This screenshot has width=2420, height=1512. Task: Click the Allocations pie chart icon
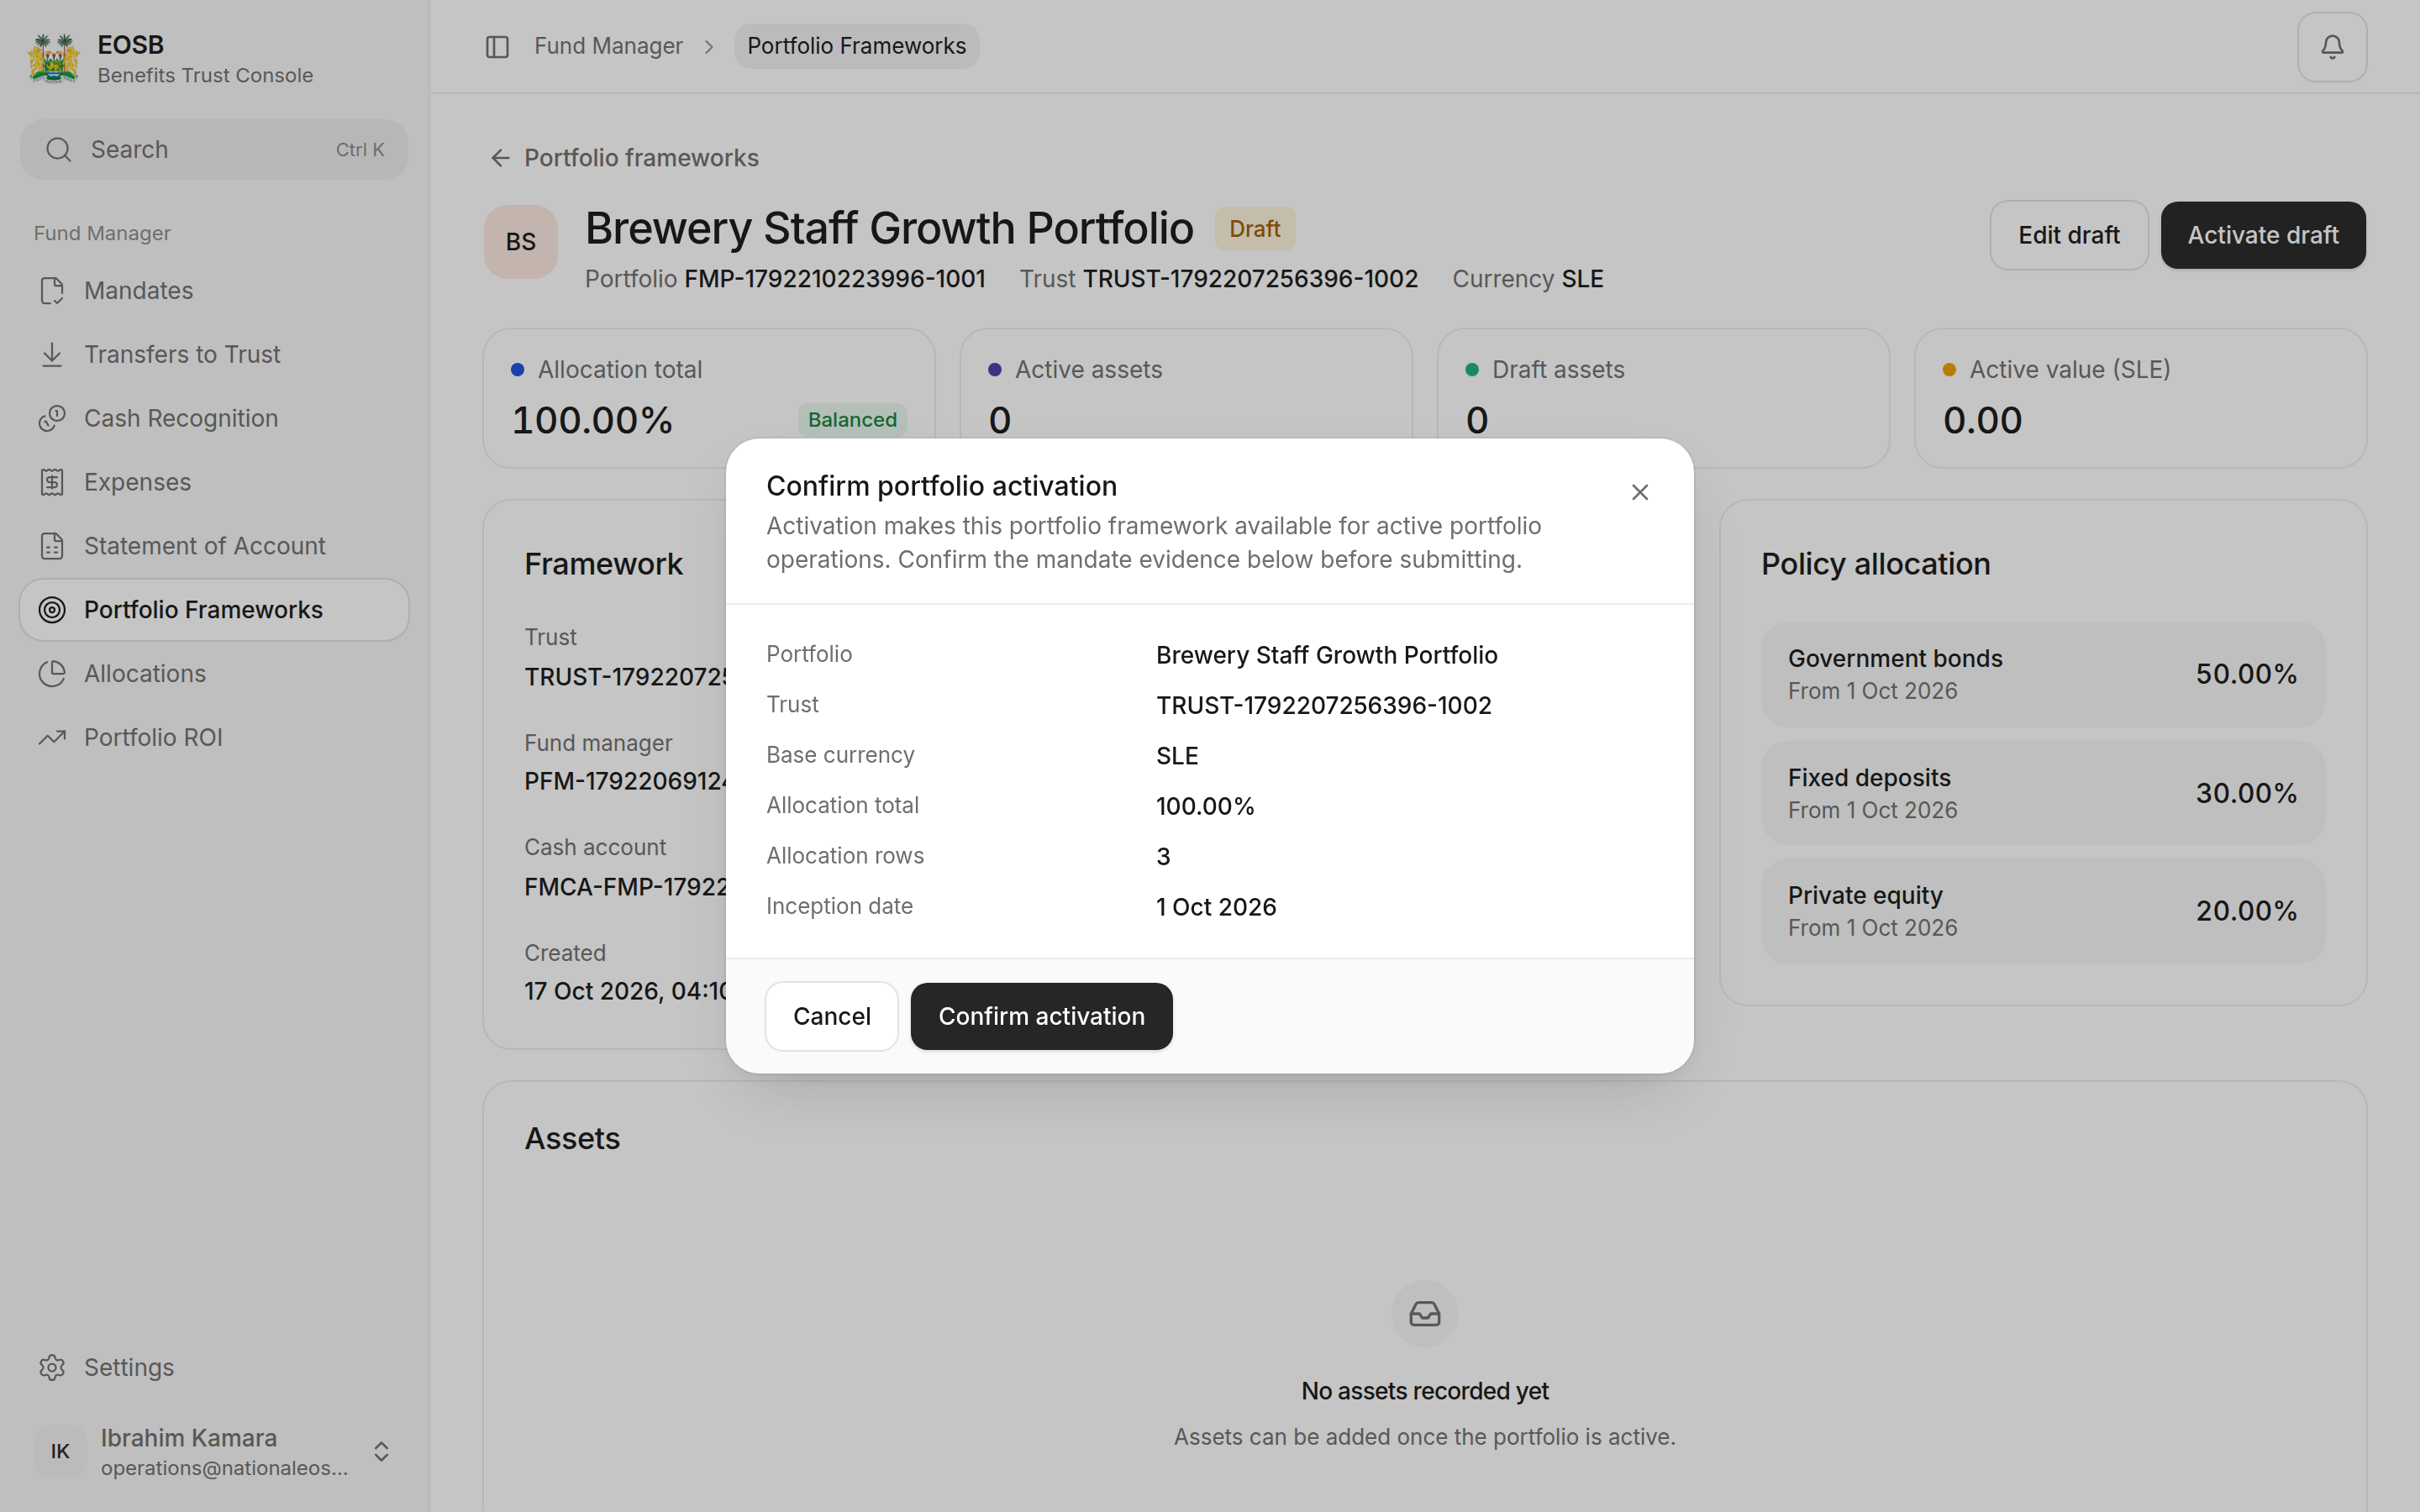(52, 674)
